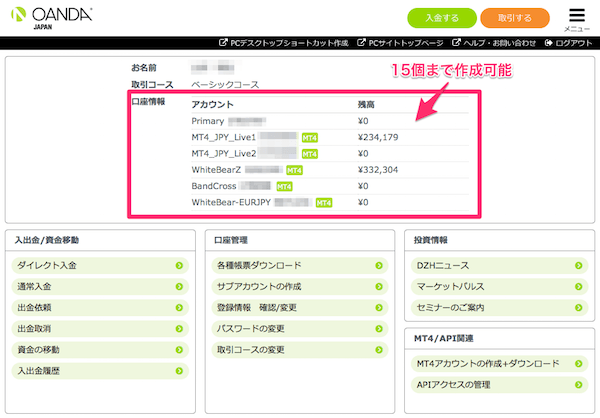Click arrow icon on パスワードの変更 row

click(379, 329)
